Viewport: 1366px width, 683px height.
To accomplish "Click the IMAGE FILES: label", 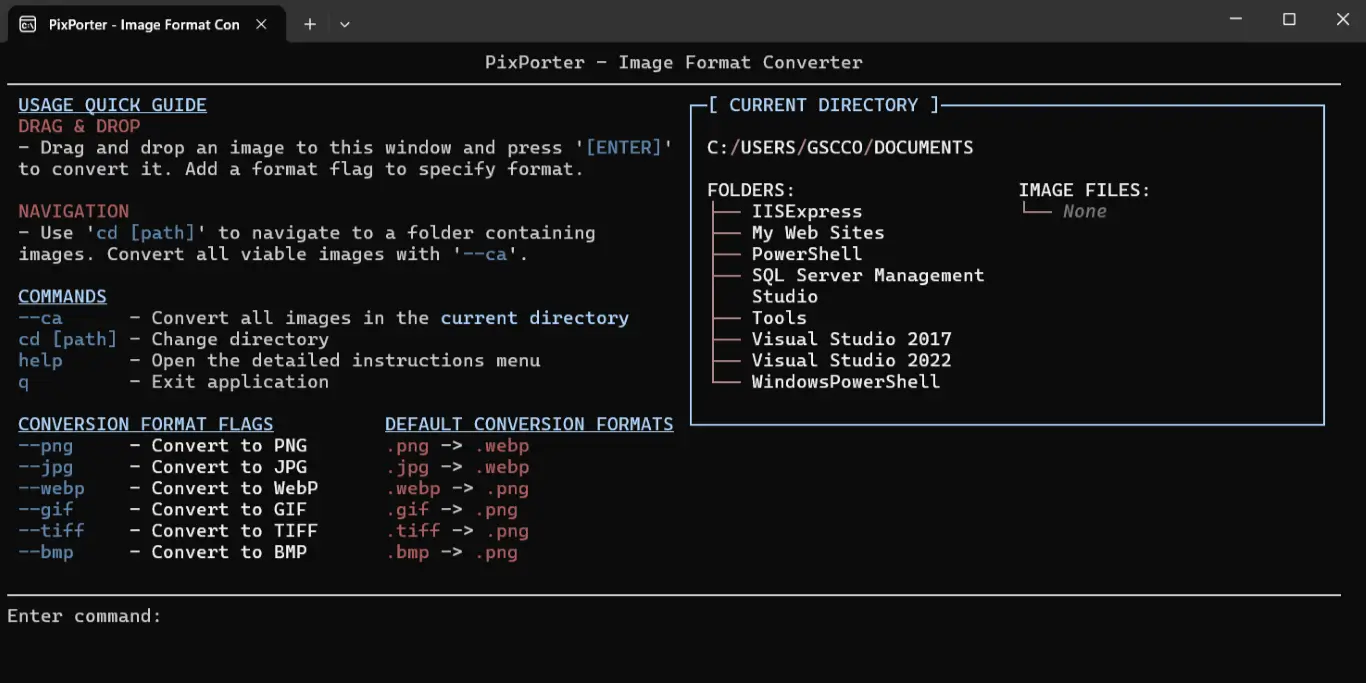I will click(1085, 190).
